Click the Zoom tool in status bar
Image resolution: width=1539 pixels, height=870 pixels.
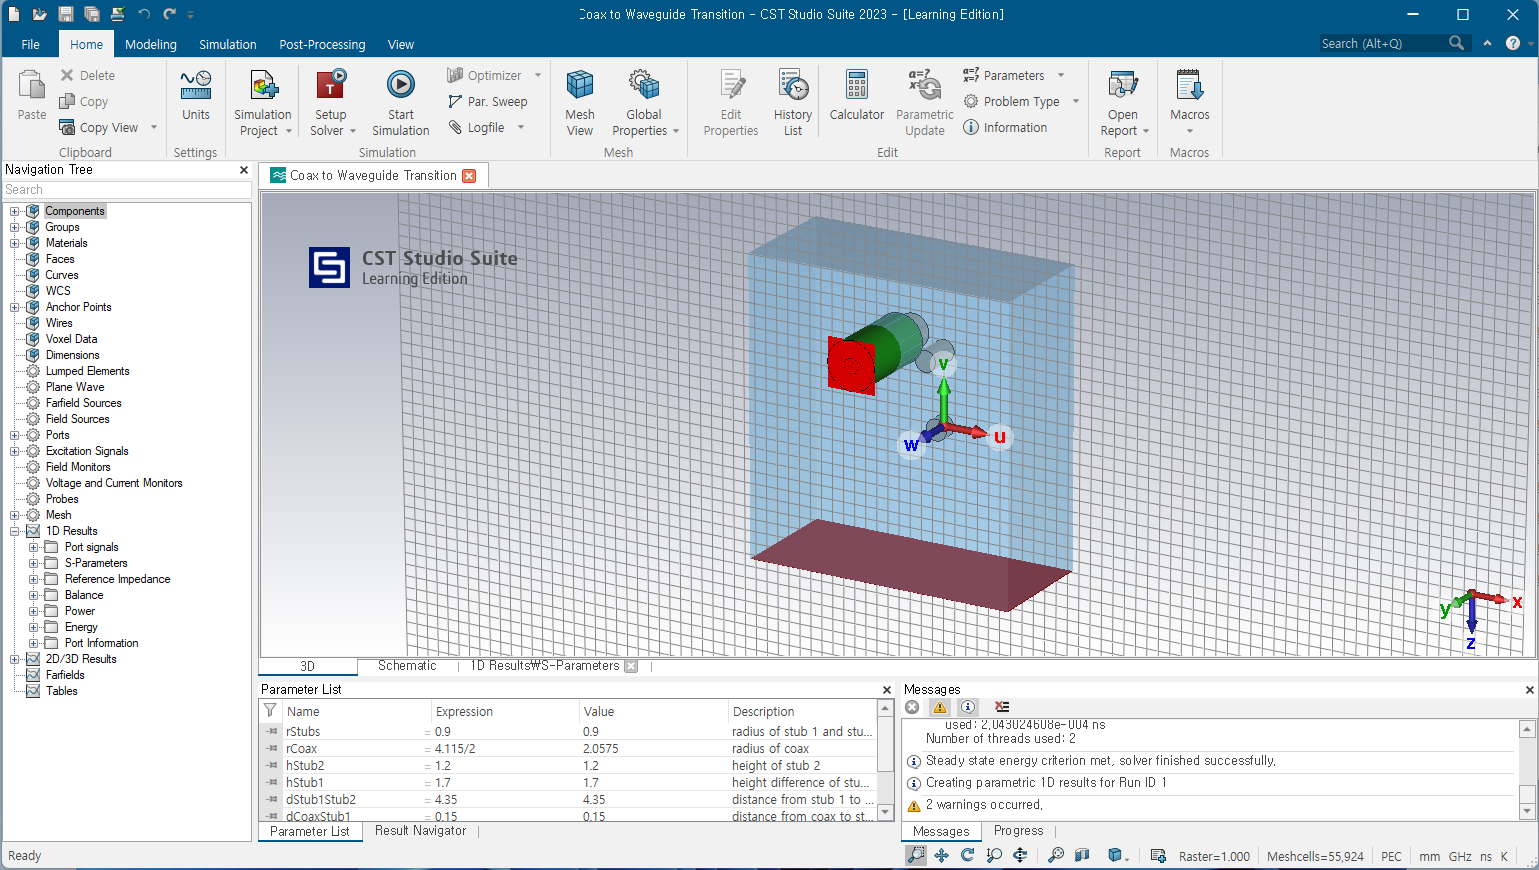pos(916,856)
